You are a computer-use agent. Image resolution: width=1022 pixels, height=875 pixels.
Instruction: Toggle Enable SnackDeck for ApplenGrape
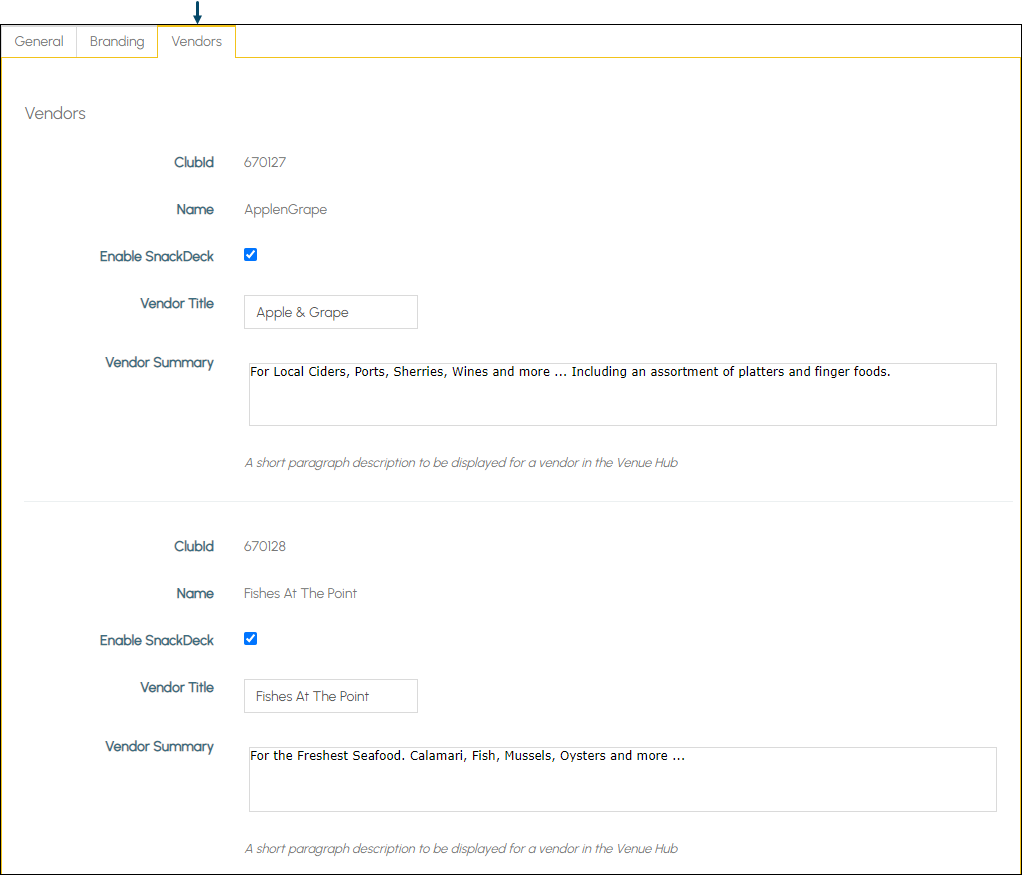pyautogui.click(x=250, y=255)
